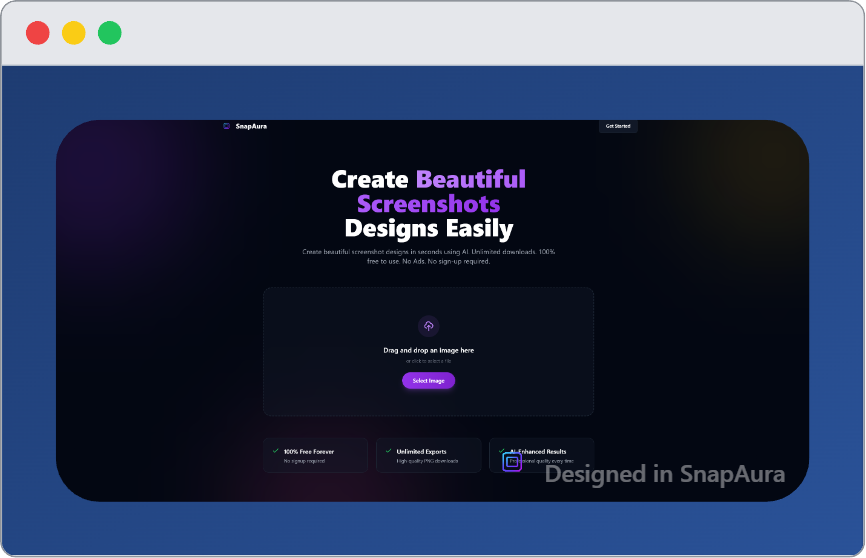Click the 'Designs Easily' heading line

pos(429,228)
